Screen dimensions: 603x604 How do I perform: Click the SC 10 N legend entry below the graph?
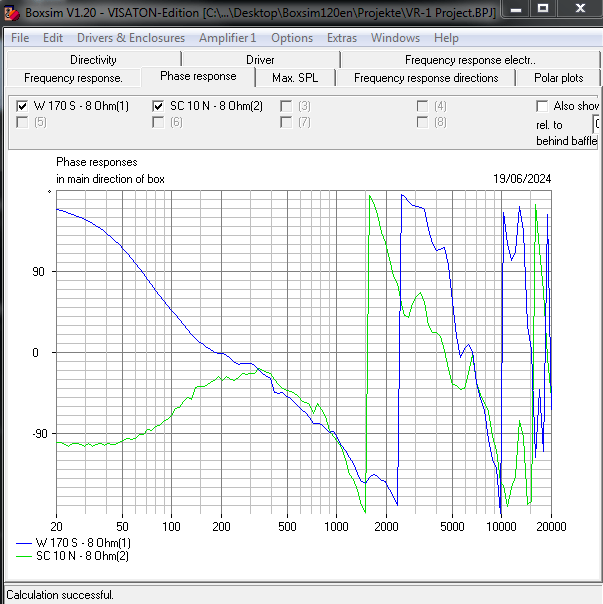click(x=72, y=556)
